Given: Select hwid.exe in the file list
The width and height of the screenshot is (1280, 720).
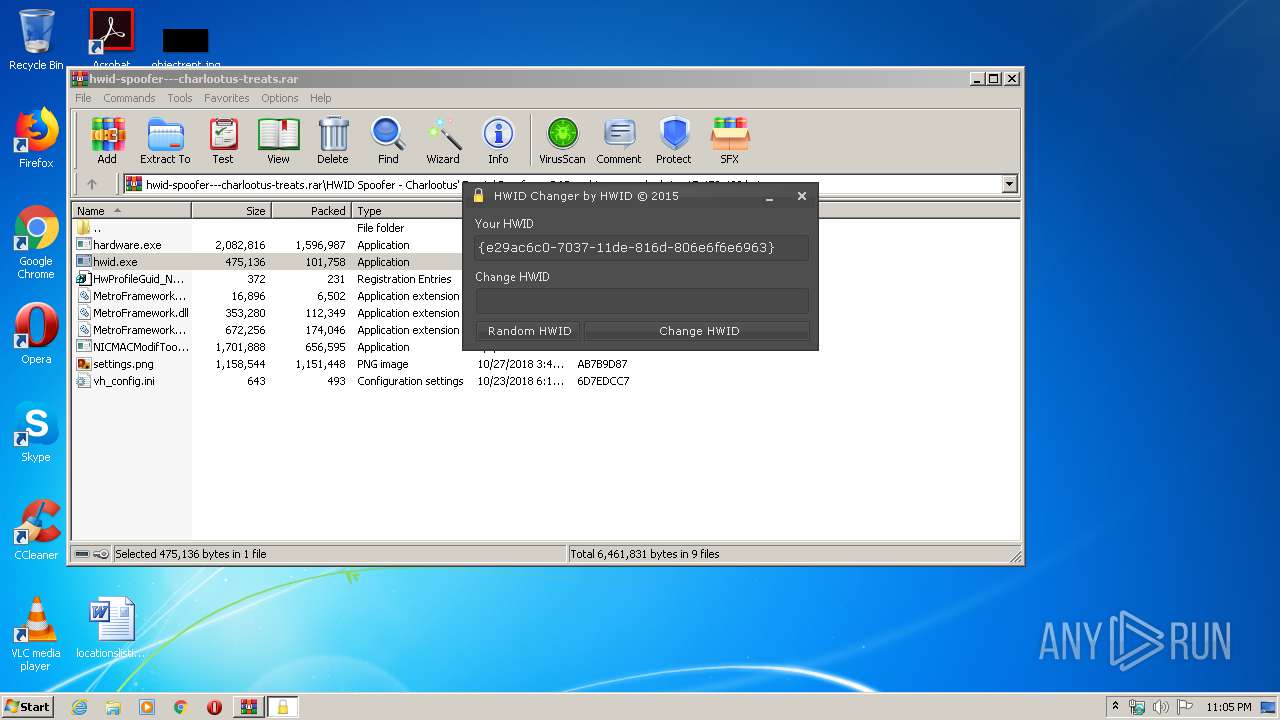Looking at the screenshot, I should click(115, 262).
